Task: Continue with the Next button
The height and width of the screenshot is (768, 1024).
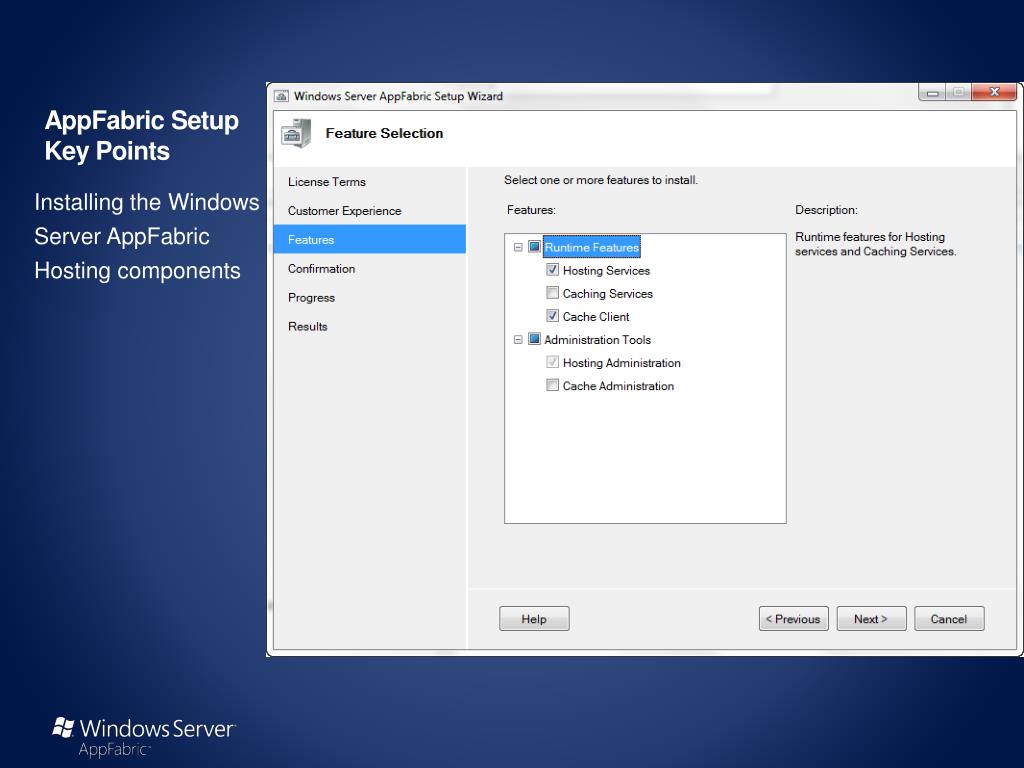Action: tap(871, 618)
